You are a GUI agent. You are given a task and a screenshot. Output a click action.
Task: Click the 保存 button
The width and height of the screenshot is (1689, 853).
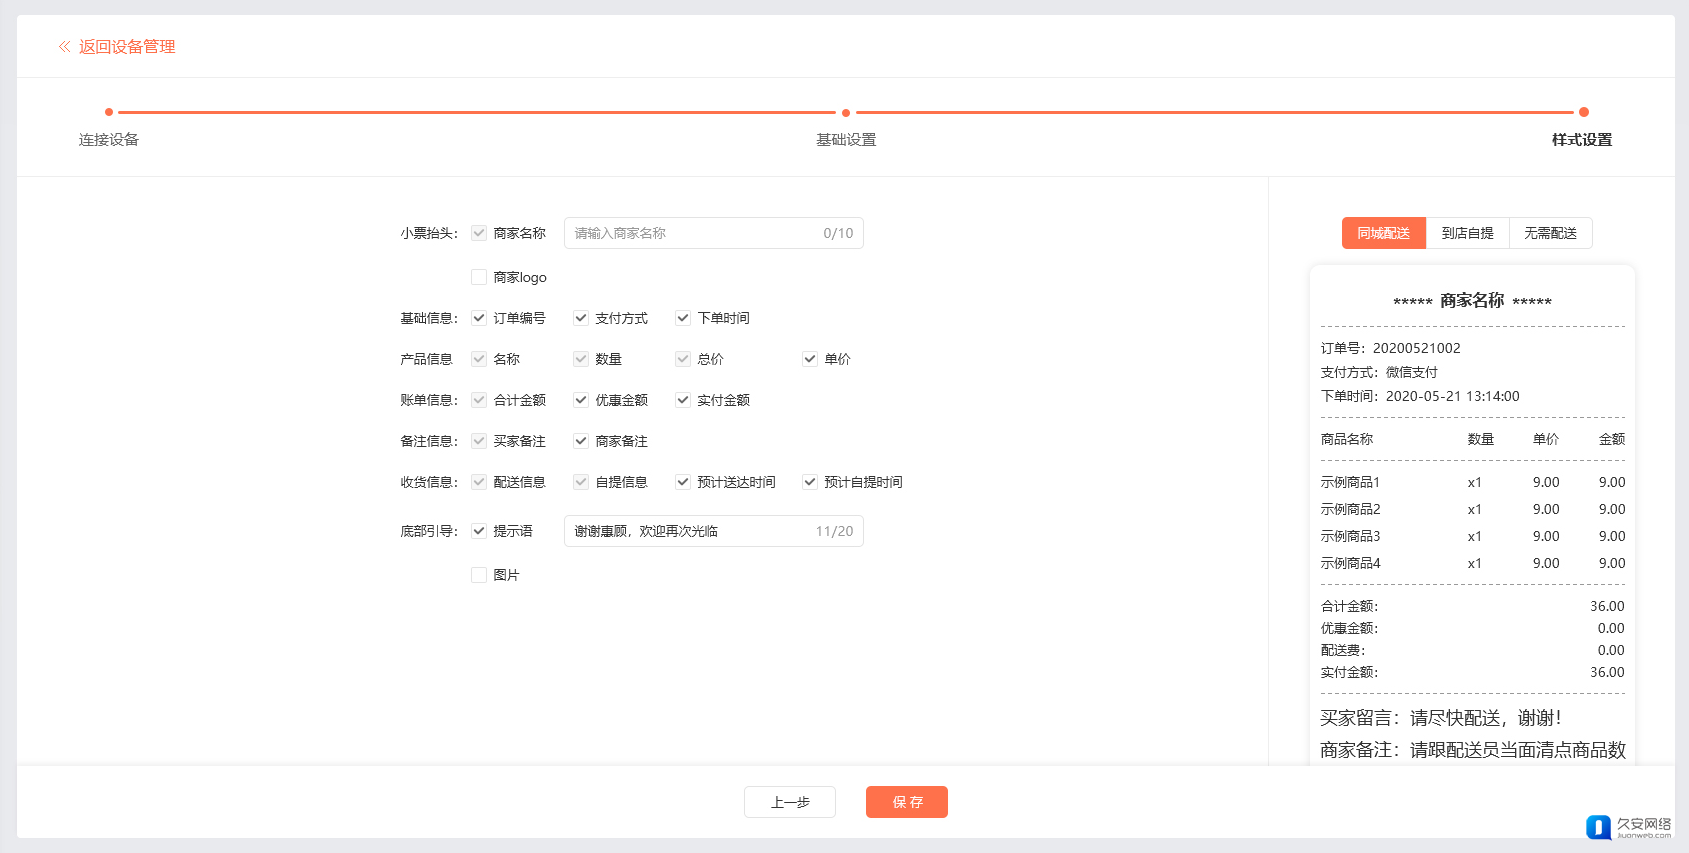[x=906, y=802]
